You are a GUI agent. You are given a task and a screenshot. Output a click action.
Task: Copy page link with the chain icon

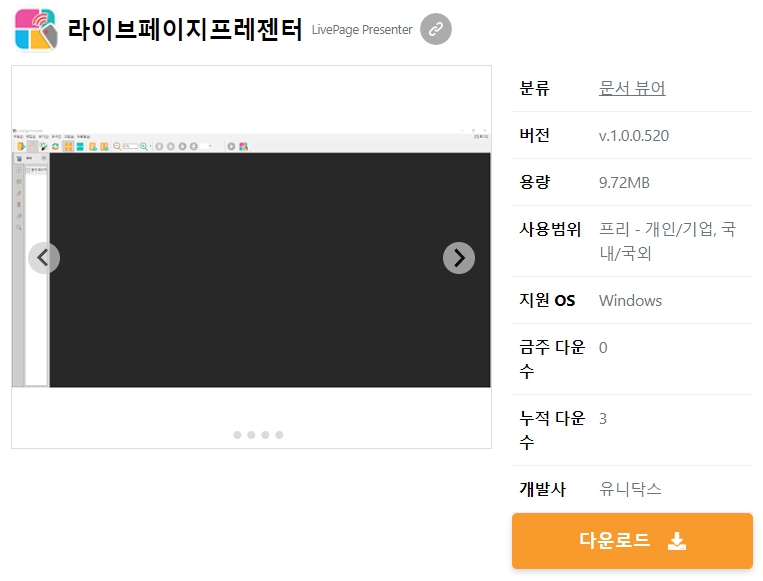pyautogui.click(x=436, y=29)
